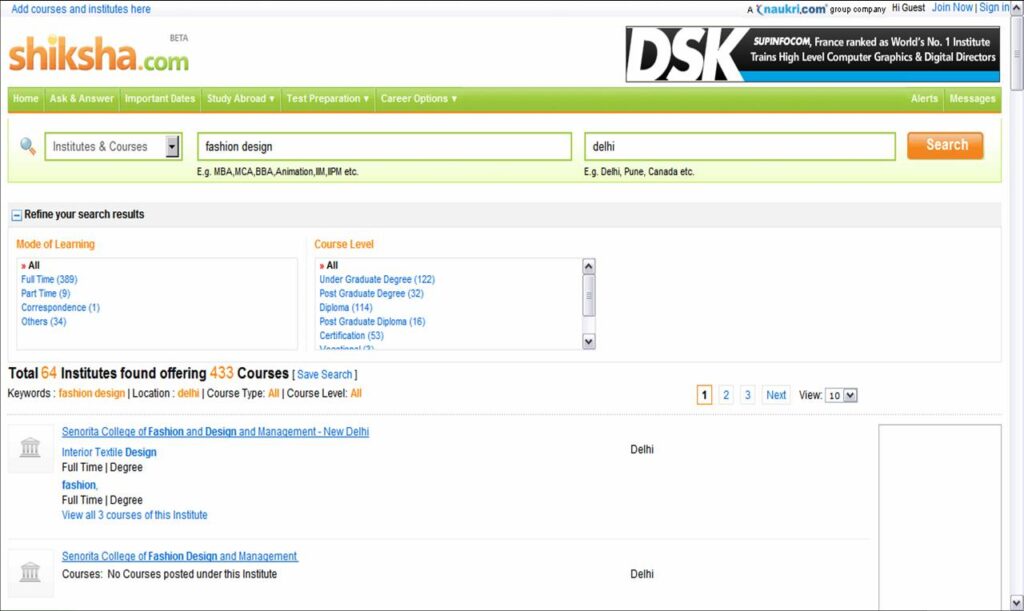
Task: Open the Career Options menu
Action: coord(419,99)
